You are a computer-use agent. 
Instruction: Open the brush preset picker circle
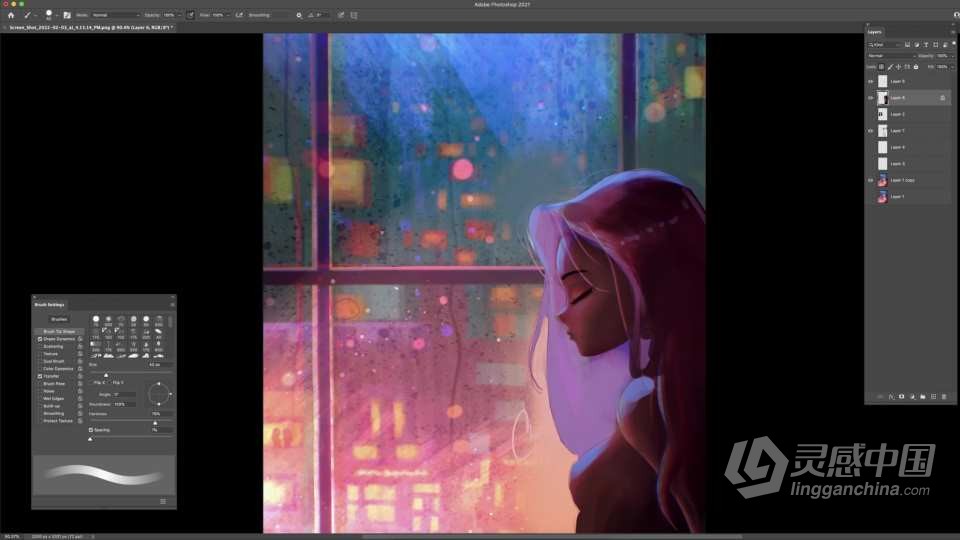49,15
